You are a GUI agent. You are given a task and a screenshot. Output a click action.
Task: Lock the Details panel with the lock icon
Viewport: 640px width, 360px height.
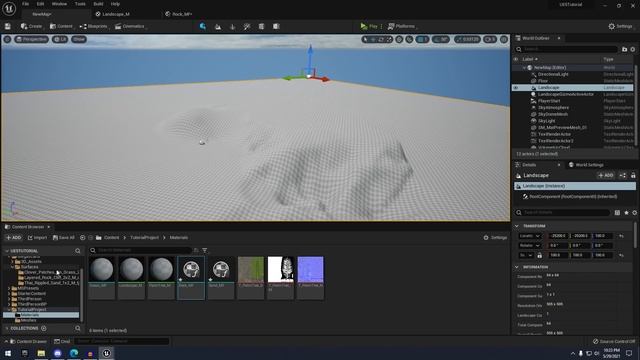tap(633, 175)
